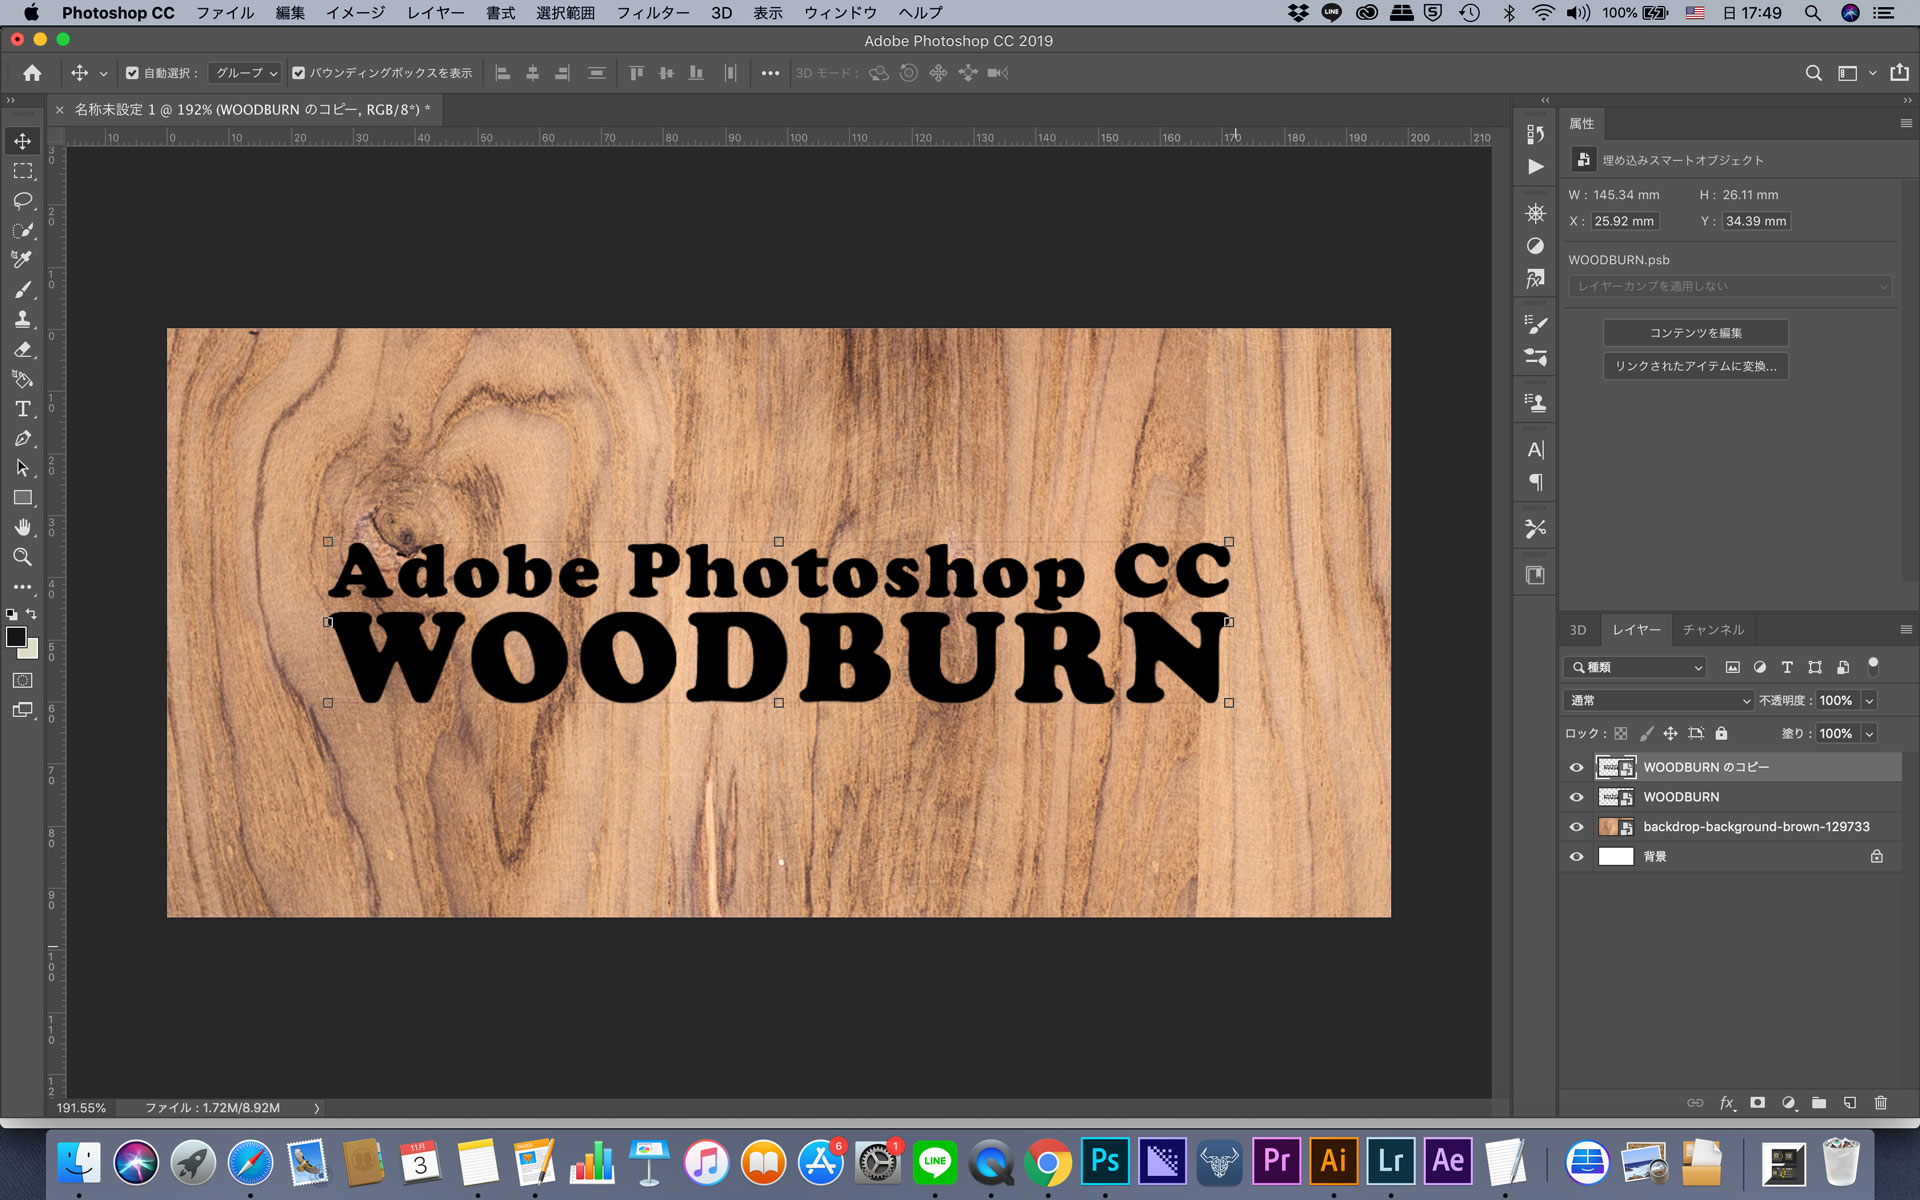Open the Layers panel flyout menu

tap(1905, 630)
